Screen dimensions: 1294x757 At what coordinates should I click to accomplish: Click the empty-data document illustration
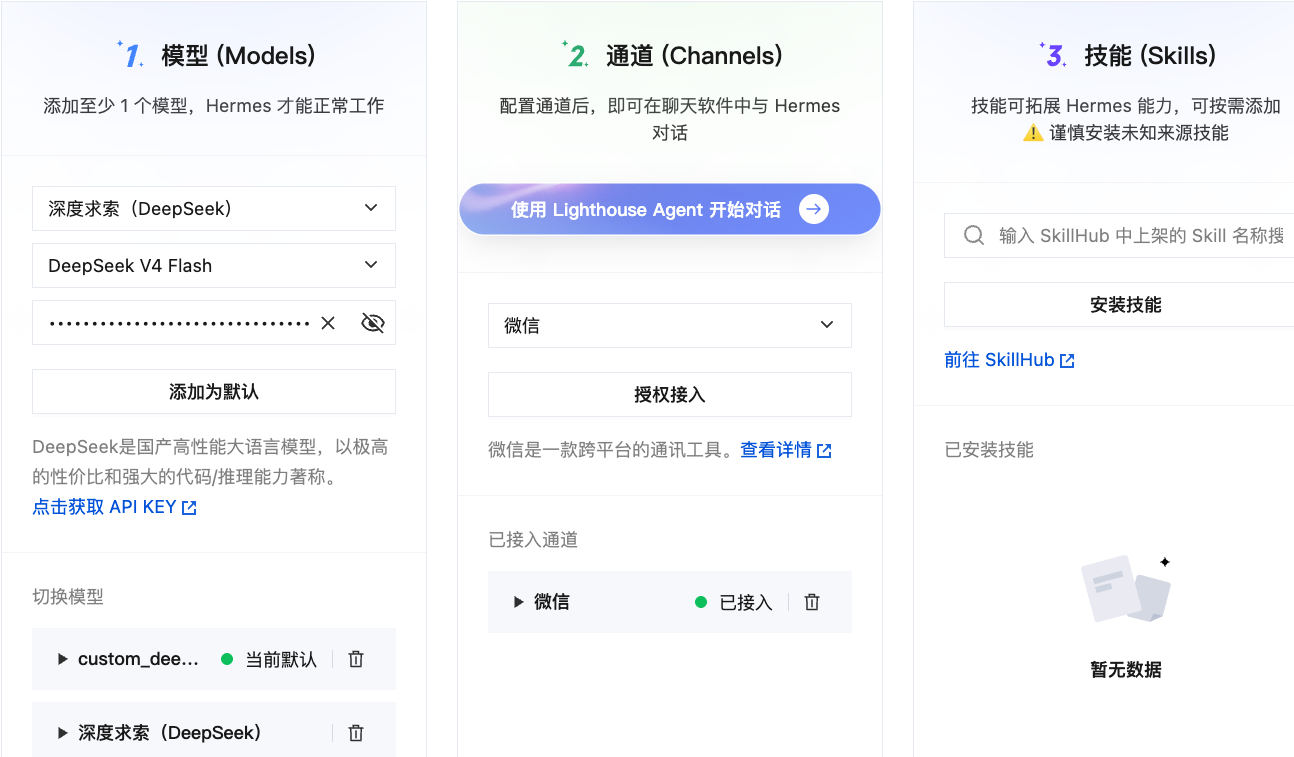click(x=1126, y=588)
